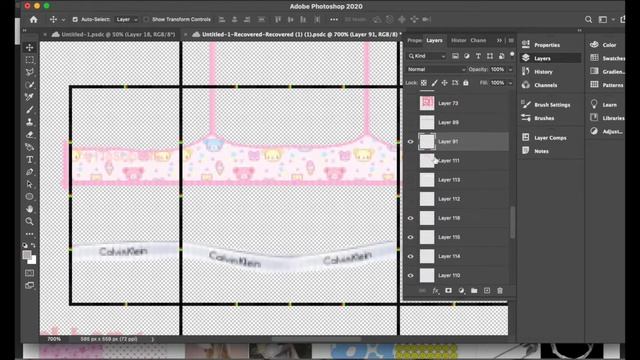Select the Zoom magnifier tool
This screenshot has width=640, height=360.
pos(29,222)
